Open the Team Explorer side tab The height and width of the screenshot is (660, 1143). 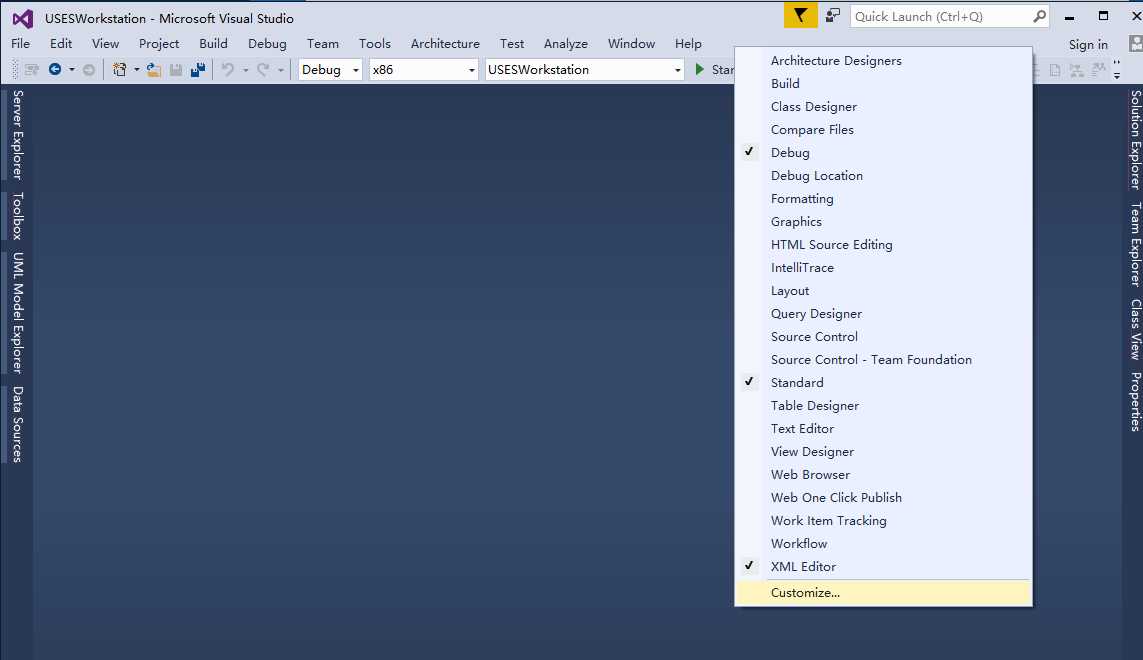point(1135,244)
